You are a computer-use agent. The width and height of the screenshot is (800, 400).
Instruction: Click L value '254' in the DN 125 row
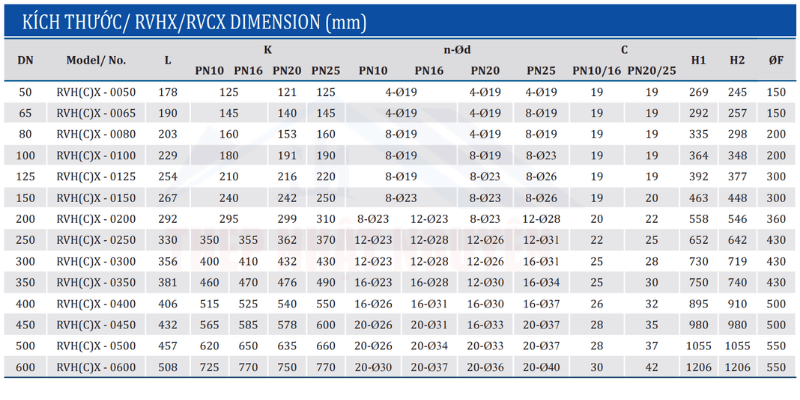(168, 177)
